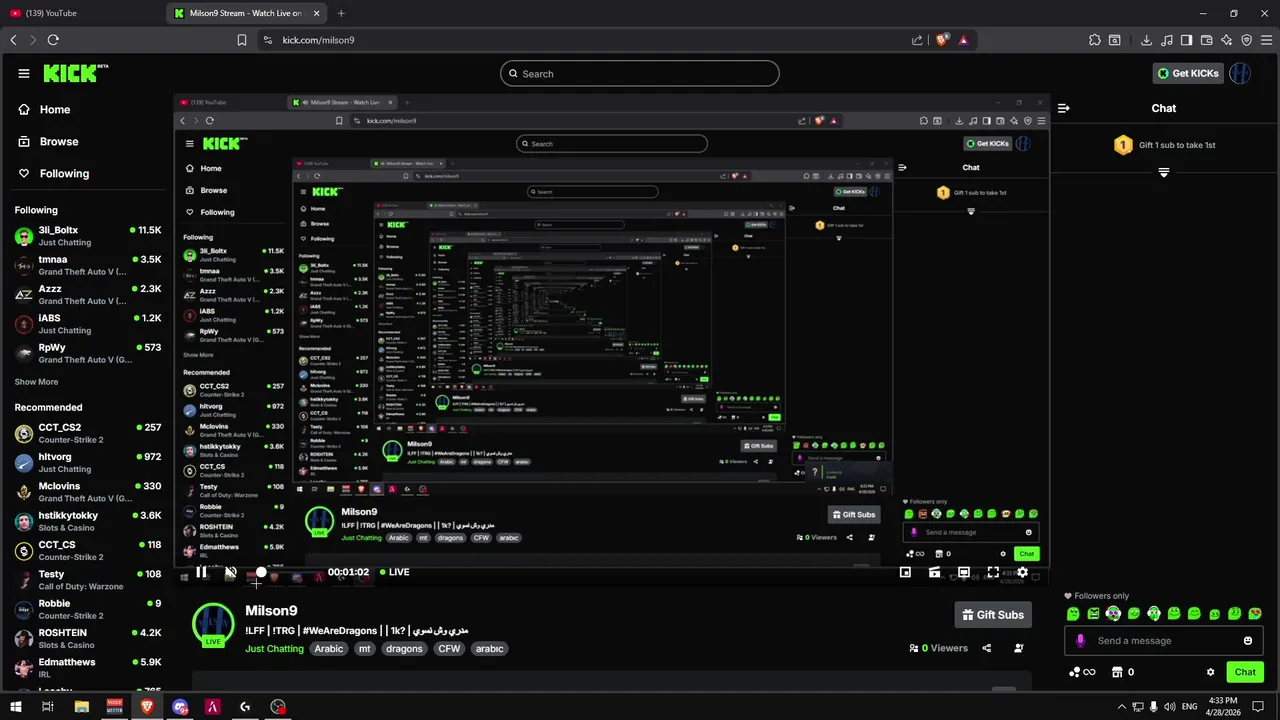1280x720 pixels.
Task: Pause the live stream
Action: [x=201, y=572]
